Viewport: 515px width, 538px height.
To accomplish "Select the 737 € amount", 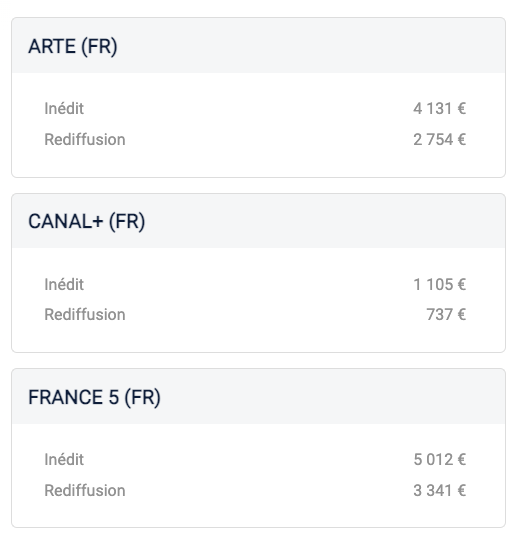I will coord(446,314).
